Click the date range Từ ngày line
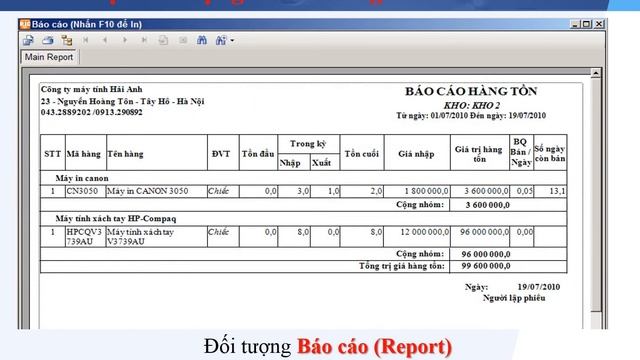Viewport: 640px width, 360px height. (471, 116)
